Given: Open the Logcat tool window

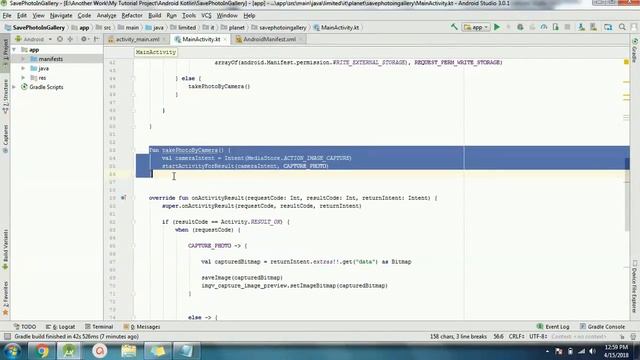Looking at the screenshot, I should pyautogui.click(x=61, y=327).
